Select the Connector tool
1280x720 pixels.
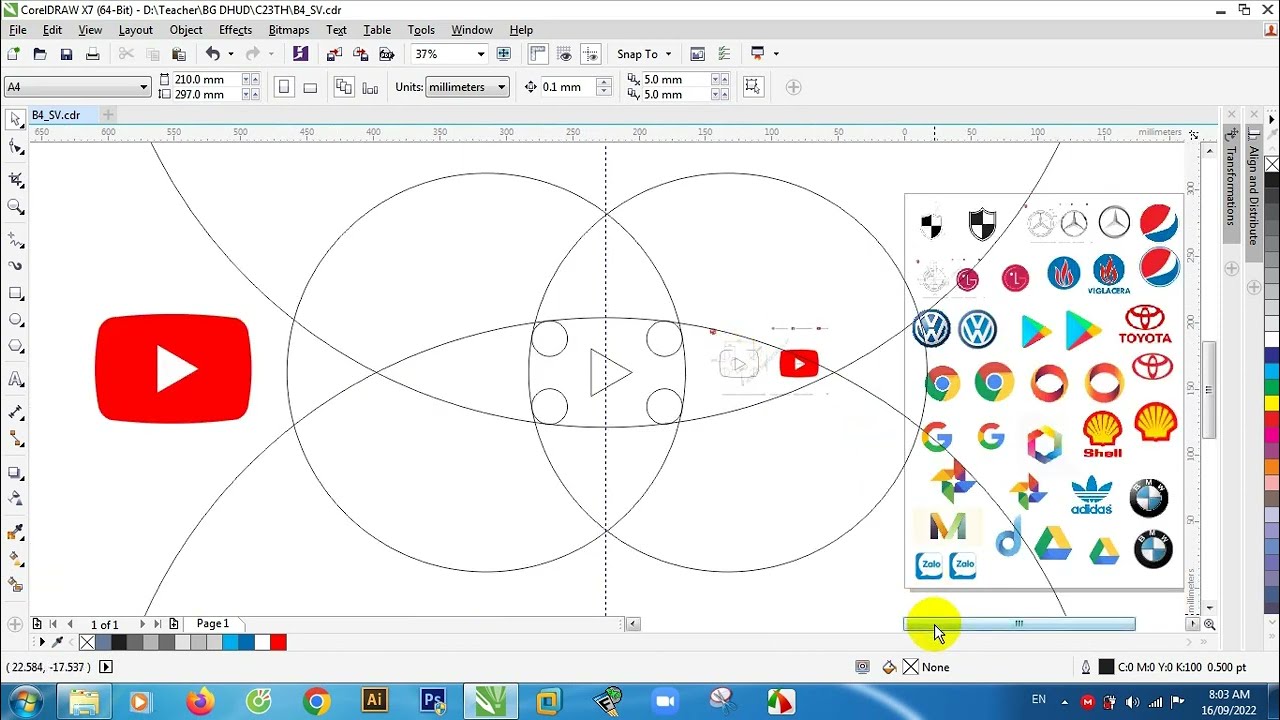tap(15, 439)
